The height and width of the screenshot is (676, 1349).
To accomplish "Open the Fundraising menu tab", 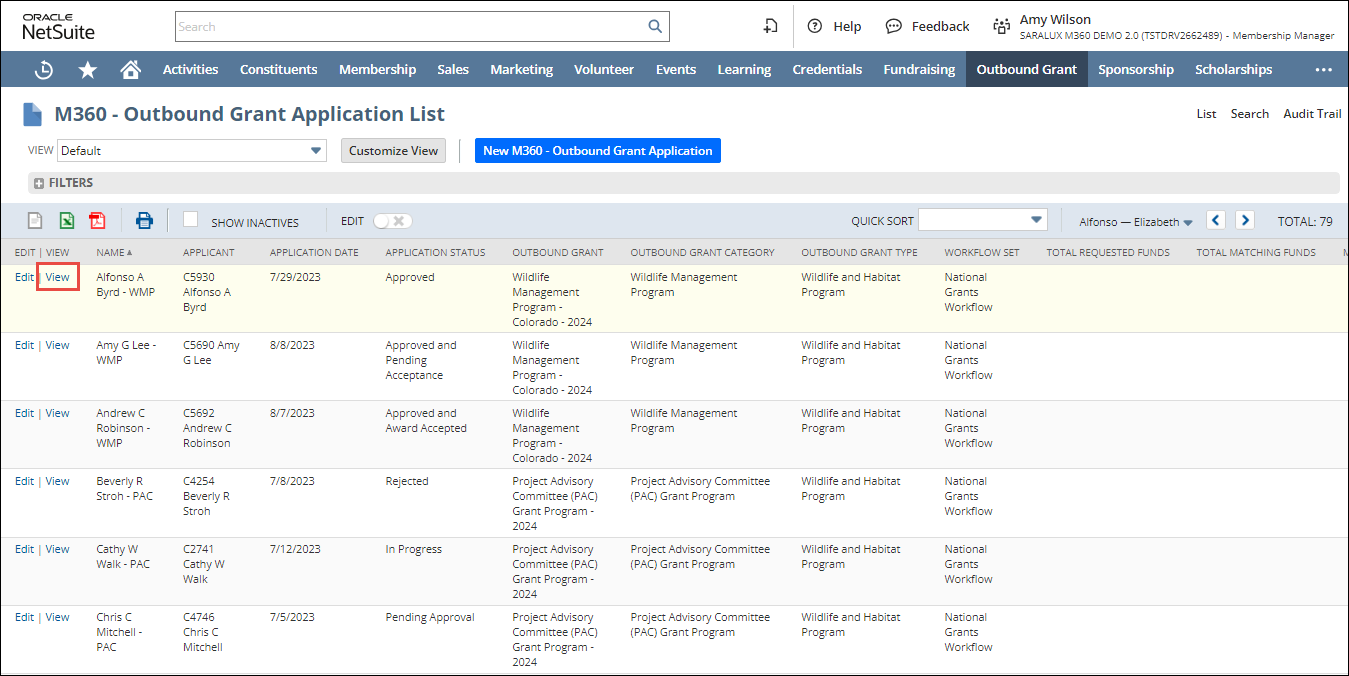I will coord(919,70).
